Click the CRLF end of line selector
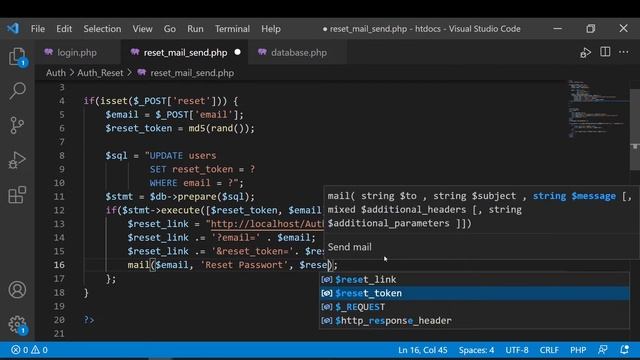 549,350
